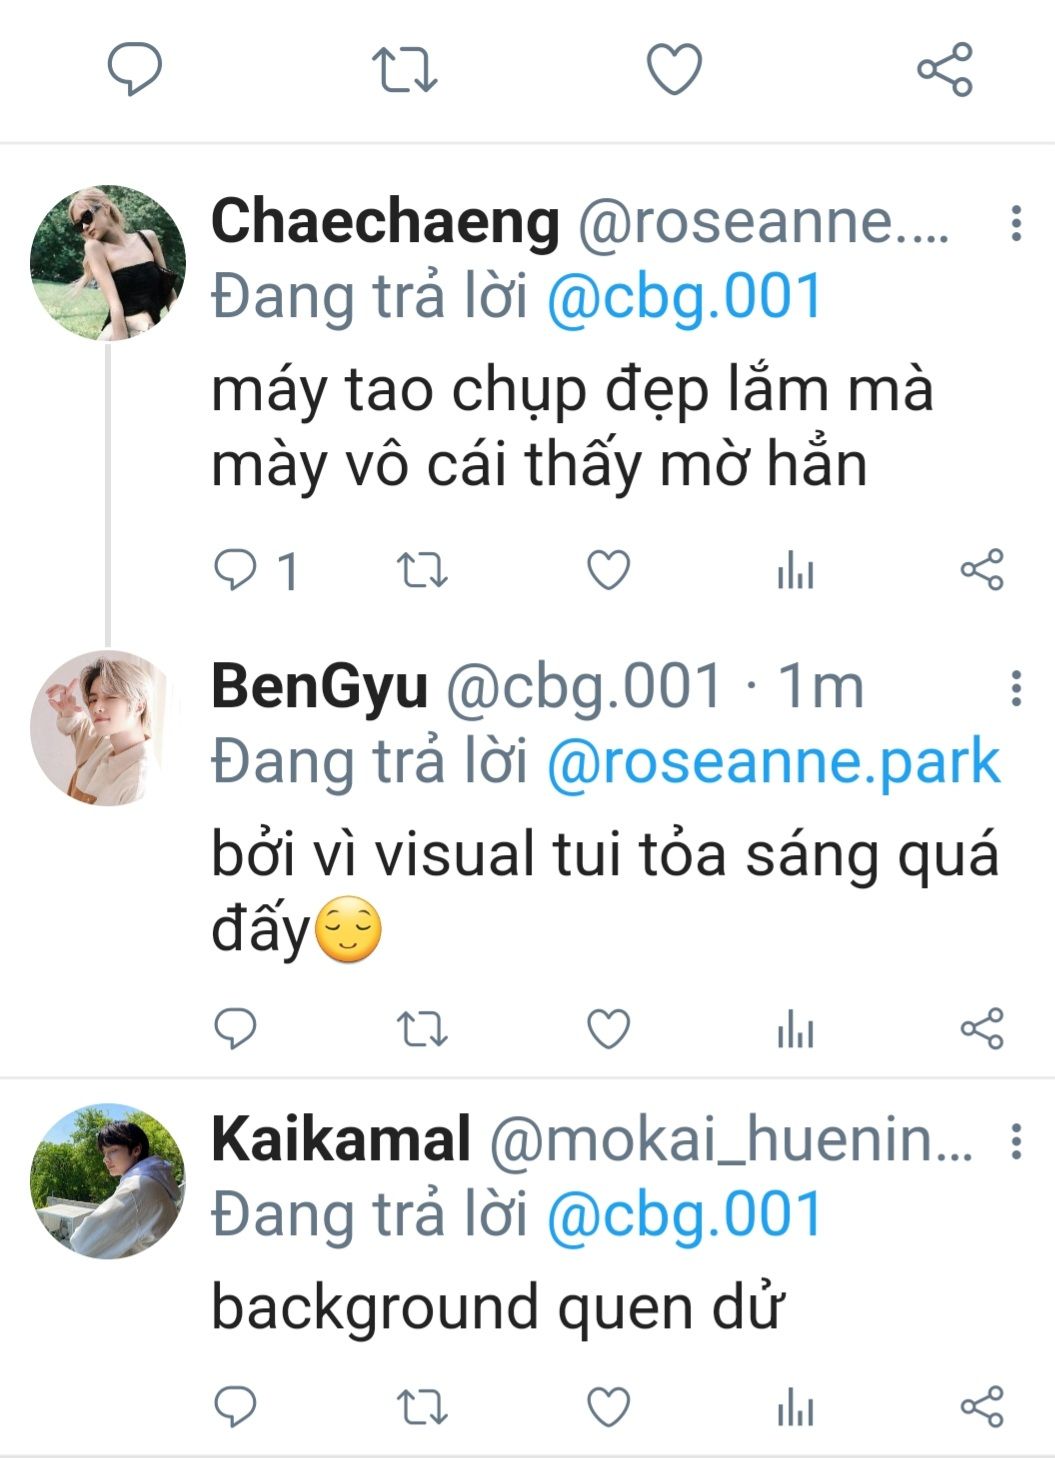
Task: Retweet Kaikamal's background reply
Action: coord(422,1408)
